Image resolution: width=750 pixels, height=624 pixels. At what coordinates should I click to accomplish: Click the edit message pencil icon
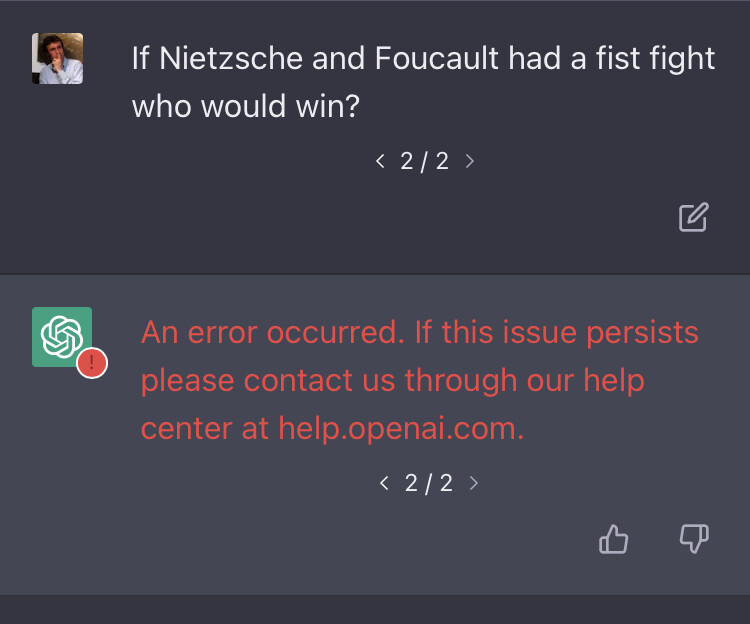coord(694,218)
